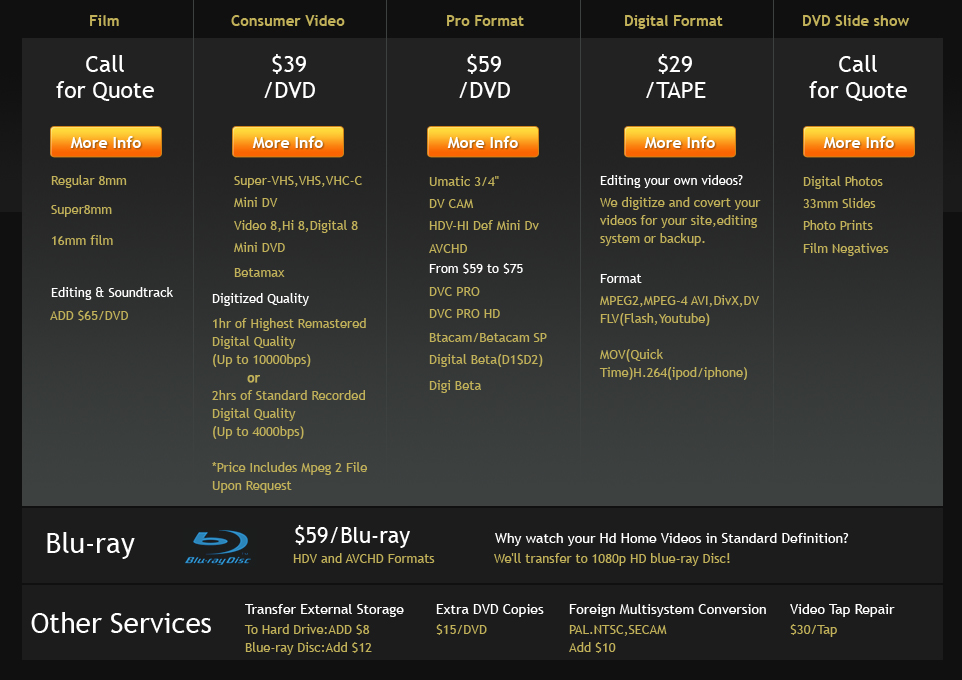Click the Extra DVD Copies service
The image size is (962, 680).
coord(488,609)
